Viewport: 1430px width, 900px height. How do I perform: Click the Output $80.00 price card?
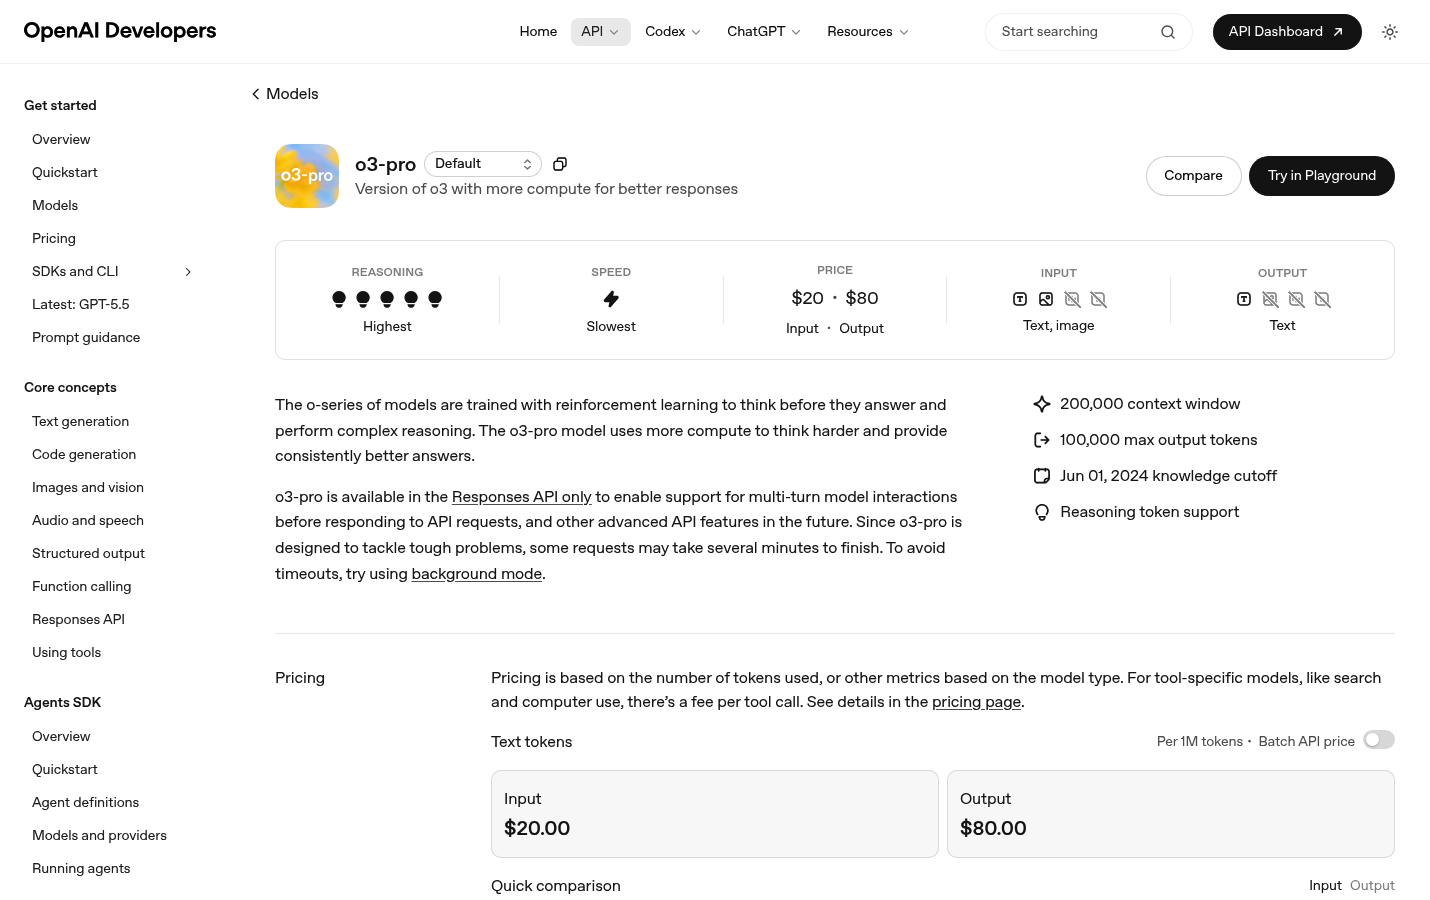click(x=1171, y=814)
